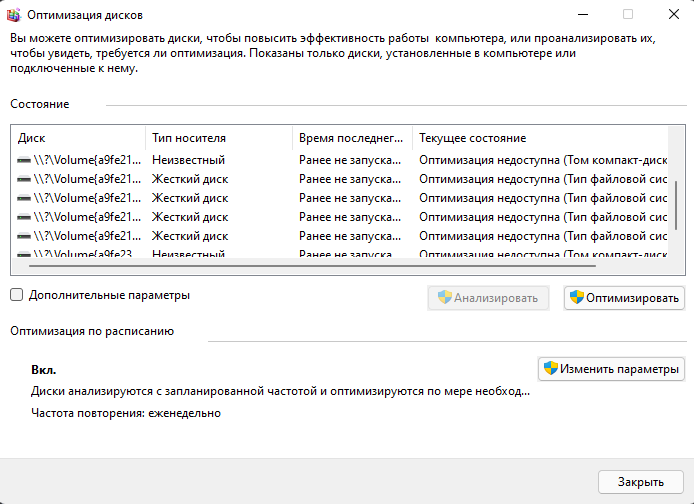Click the drive icon of the second Жесткий диск row
The height and width of the screenshot is (504, 694).
(24, 198)
